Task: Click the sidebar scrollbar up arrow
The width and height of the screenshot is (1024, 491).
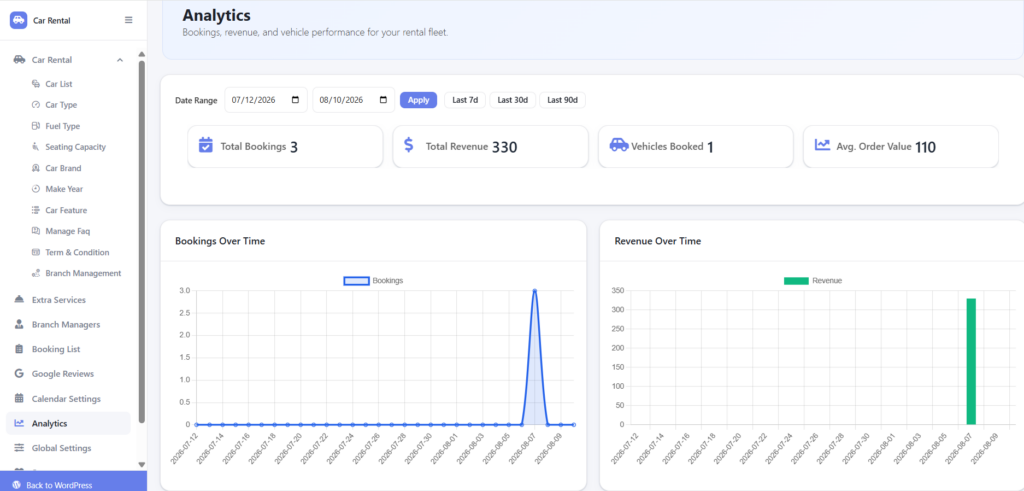Action: pyautogui.click(x=142, y=54)
